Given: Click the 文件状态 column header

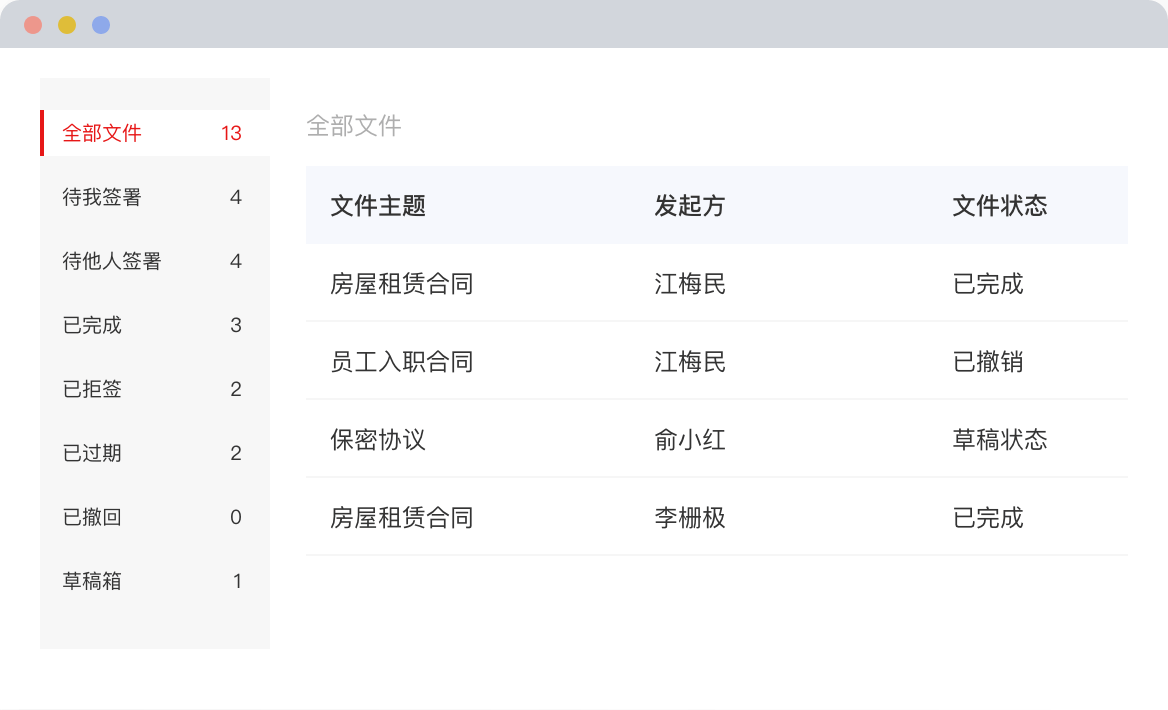Looking at the screenshot, I should click(x=999, y=205).
